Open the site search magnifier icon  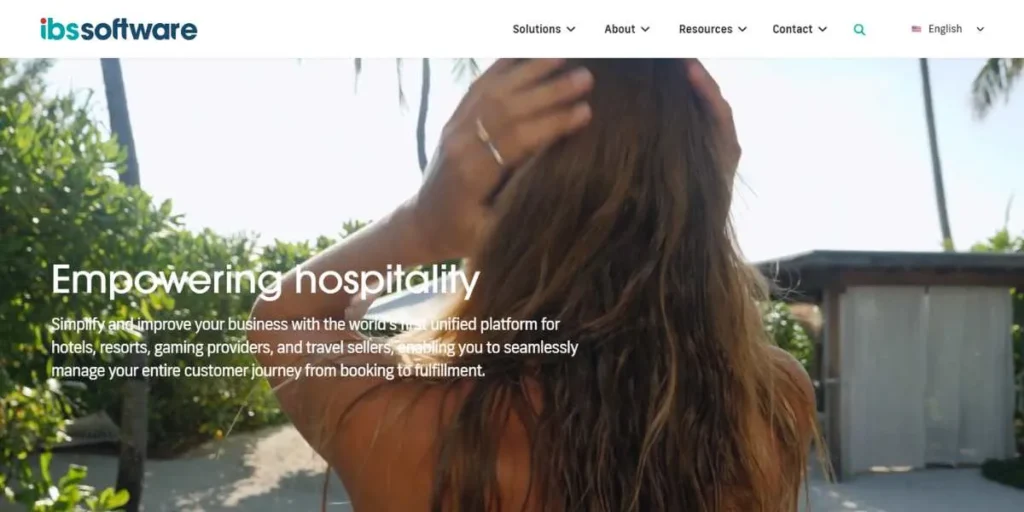[859, 29]
